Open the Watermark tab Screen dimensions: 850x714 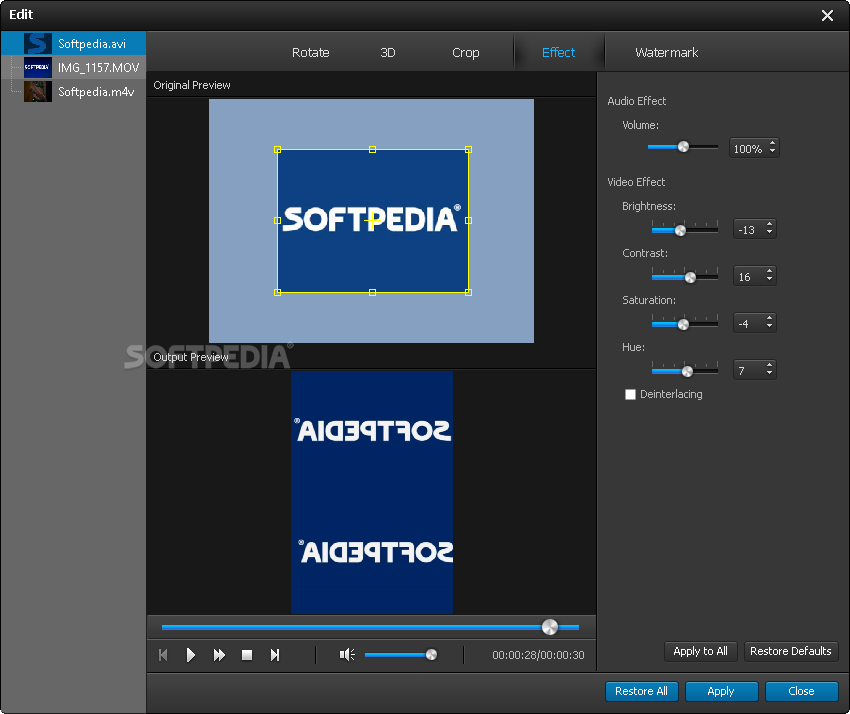(x=666, y=53)
